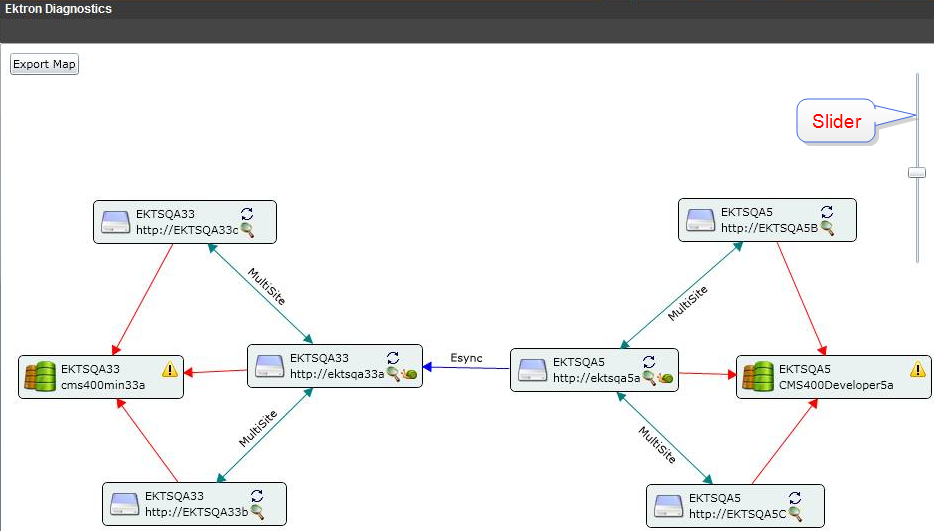The image size is (934, 531).
Task: Click the magnifier icon on EKTSQA5C node
Action: (x=795, y=514)
